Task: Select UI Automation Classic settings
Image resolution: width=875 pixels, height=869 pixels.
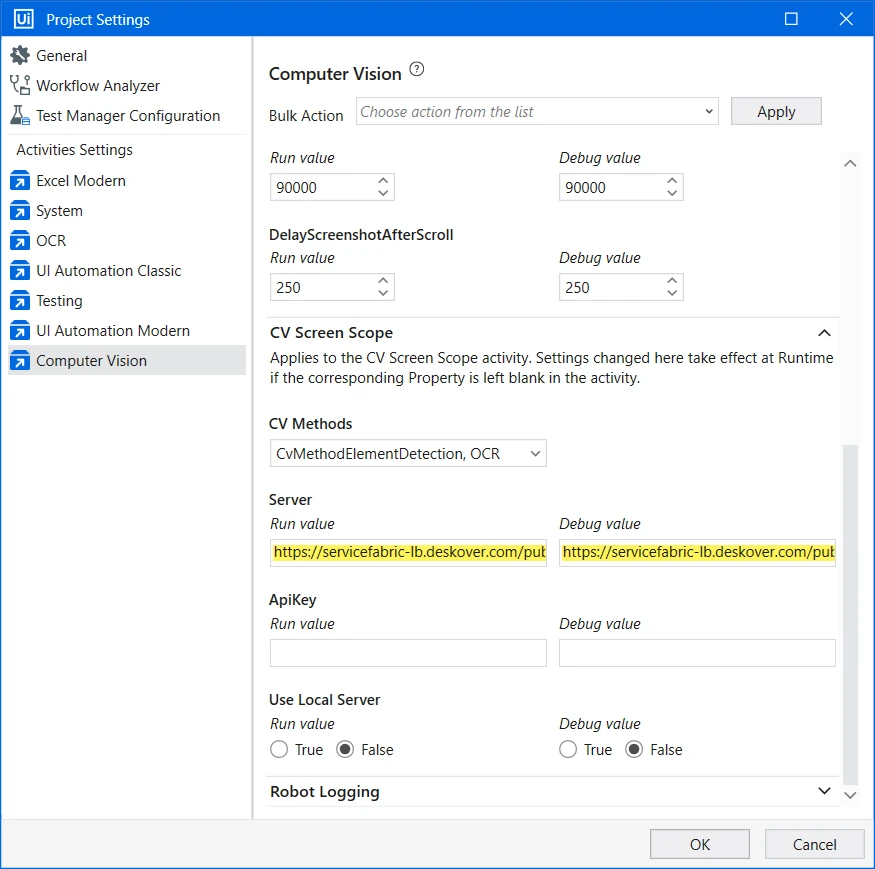Action: click(x=109, y=271)
